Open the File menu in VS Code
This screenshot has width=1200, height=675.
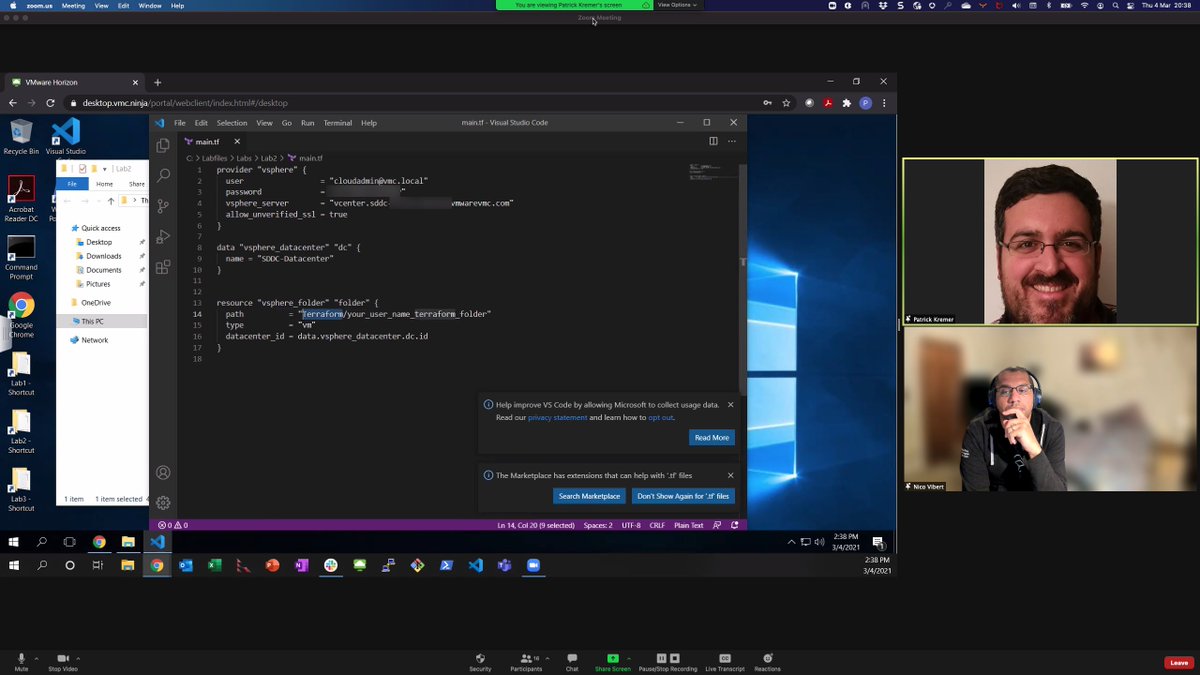(180, 123)
